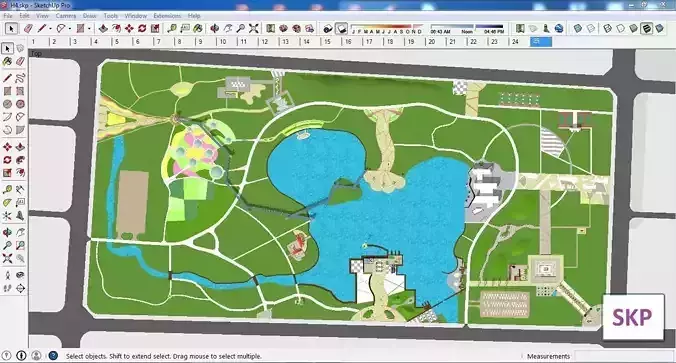Pick the Protractor tool
Viewport: 676px width, 363px height.
(7, 203)
